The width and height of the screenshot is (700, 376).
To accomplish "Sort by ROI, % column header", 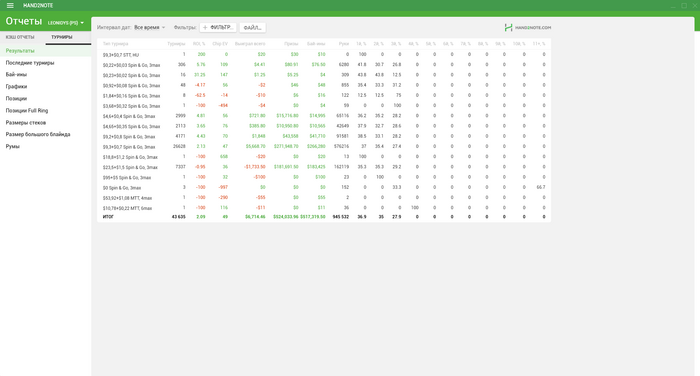I will click(x=199, y=44).
